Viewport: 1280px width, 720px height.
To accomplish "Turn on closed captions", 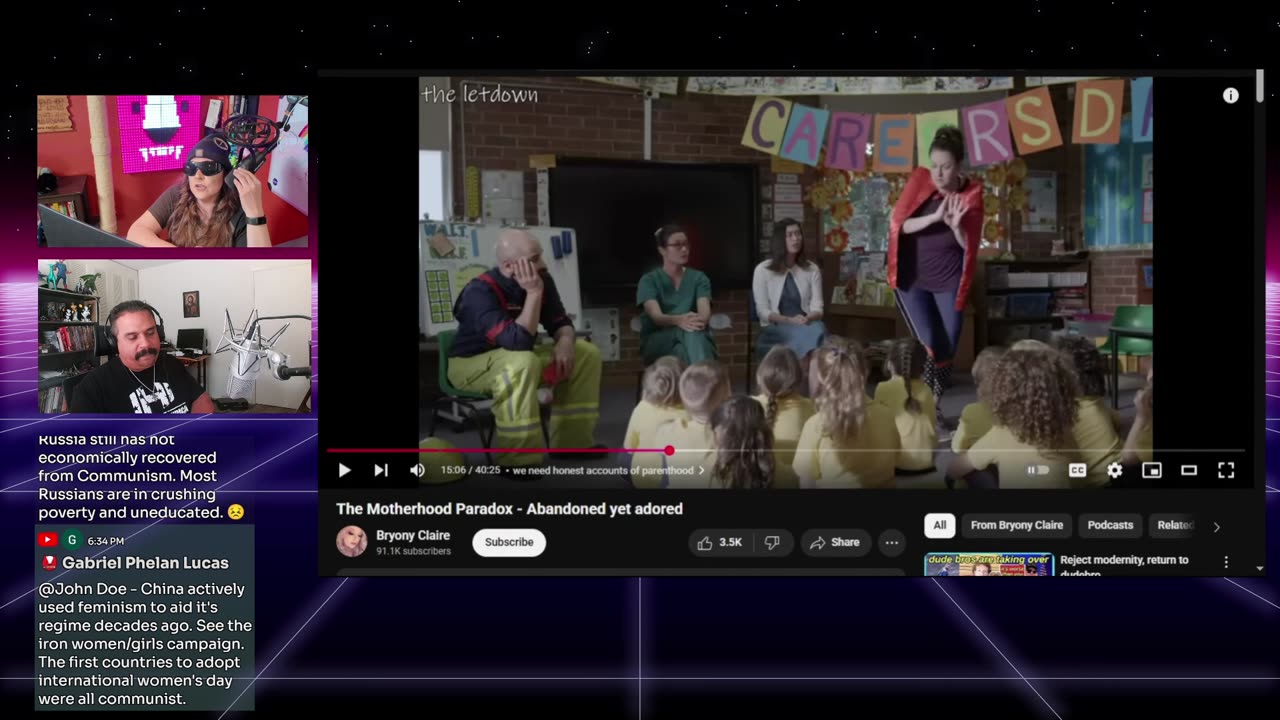I will [x=1077, y=470].
